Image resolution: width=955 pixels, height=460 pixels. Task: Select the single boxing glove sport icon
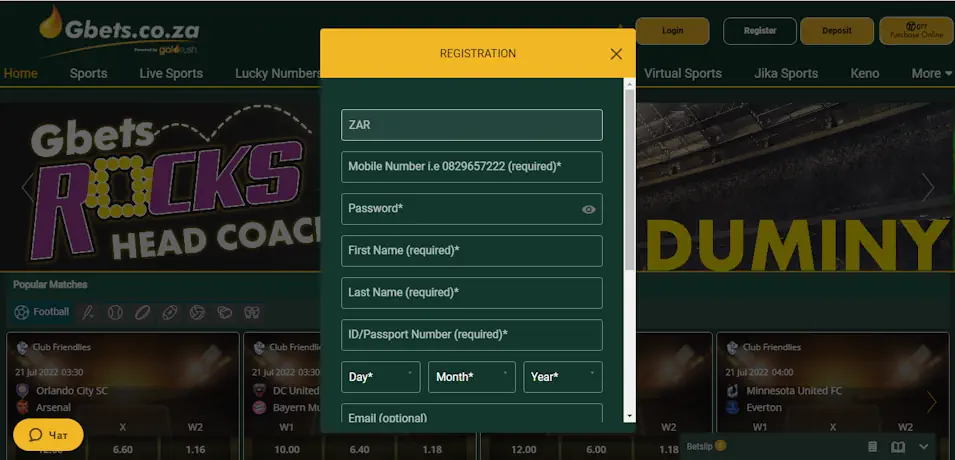pos(225,313)
